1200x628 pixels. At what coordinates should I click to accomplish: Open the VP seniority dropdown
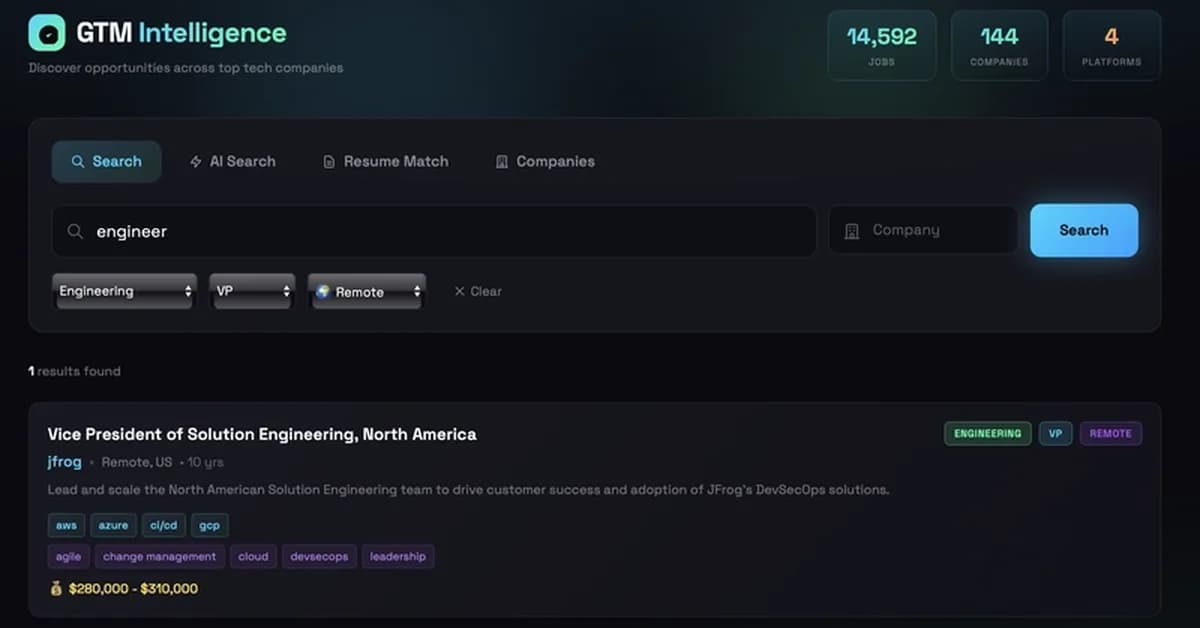(251, 291)
